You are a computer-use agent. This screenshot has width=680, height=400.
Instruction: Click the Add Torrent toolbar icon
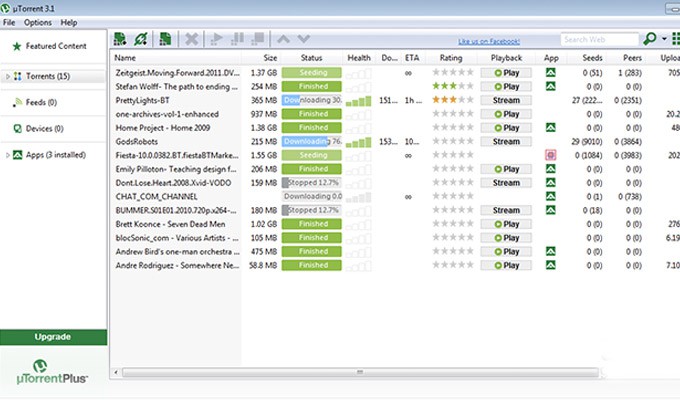(x=120, y=39)
